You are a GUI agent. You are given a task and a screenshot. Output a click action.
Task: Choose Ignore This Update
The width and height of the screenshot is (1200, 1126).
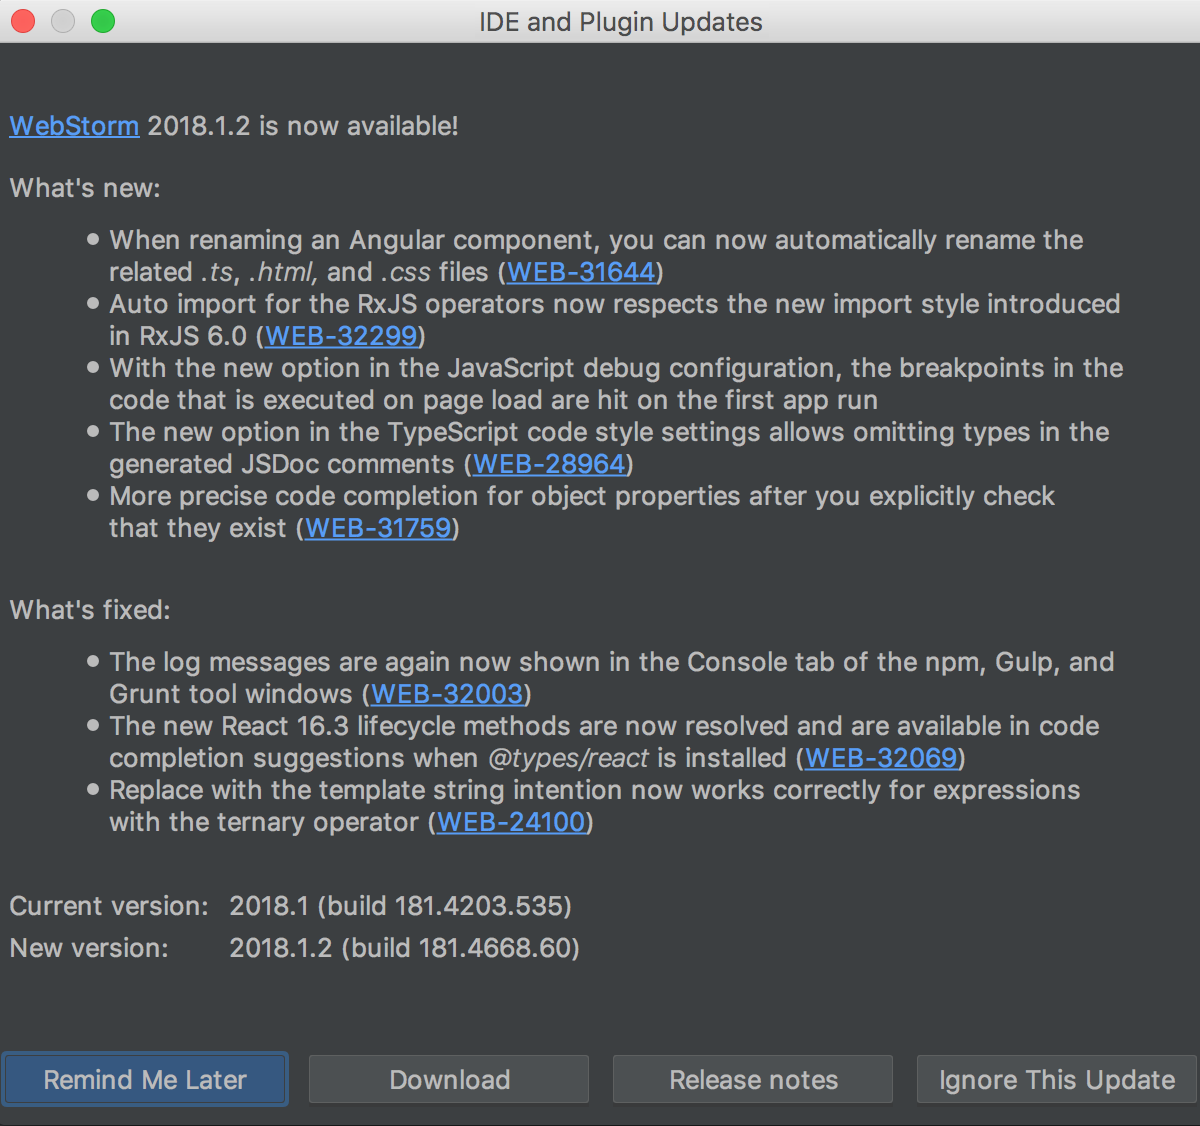coord(1057,1080)
